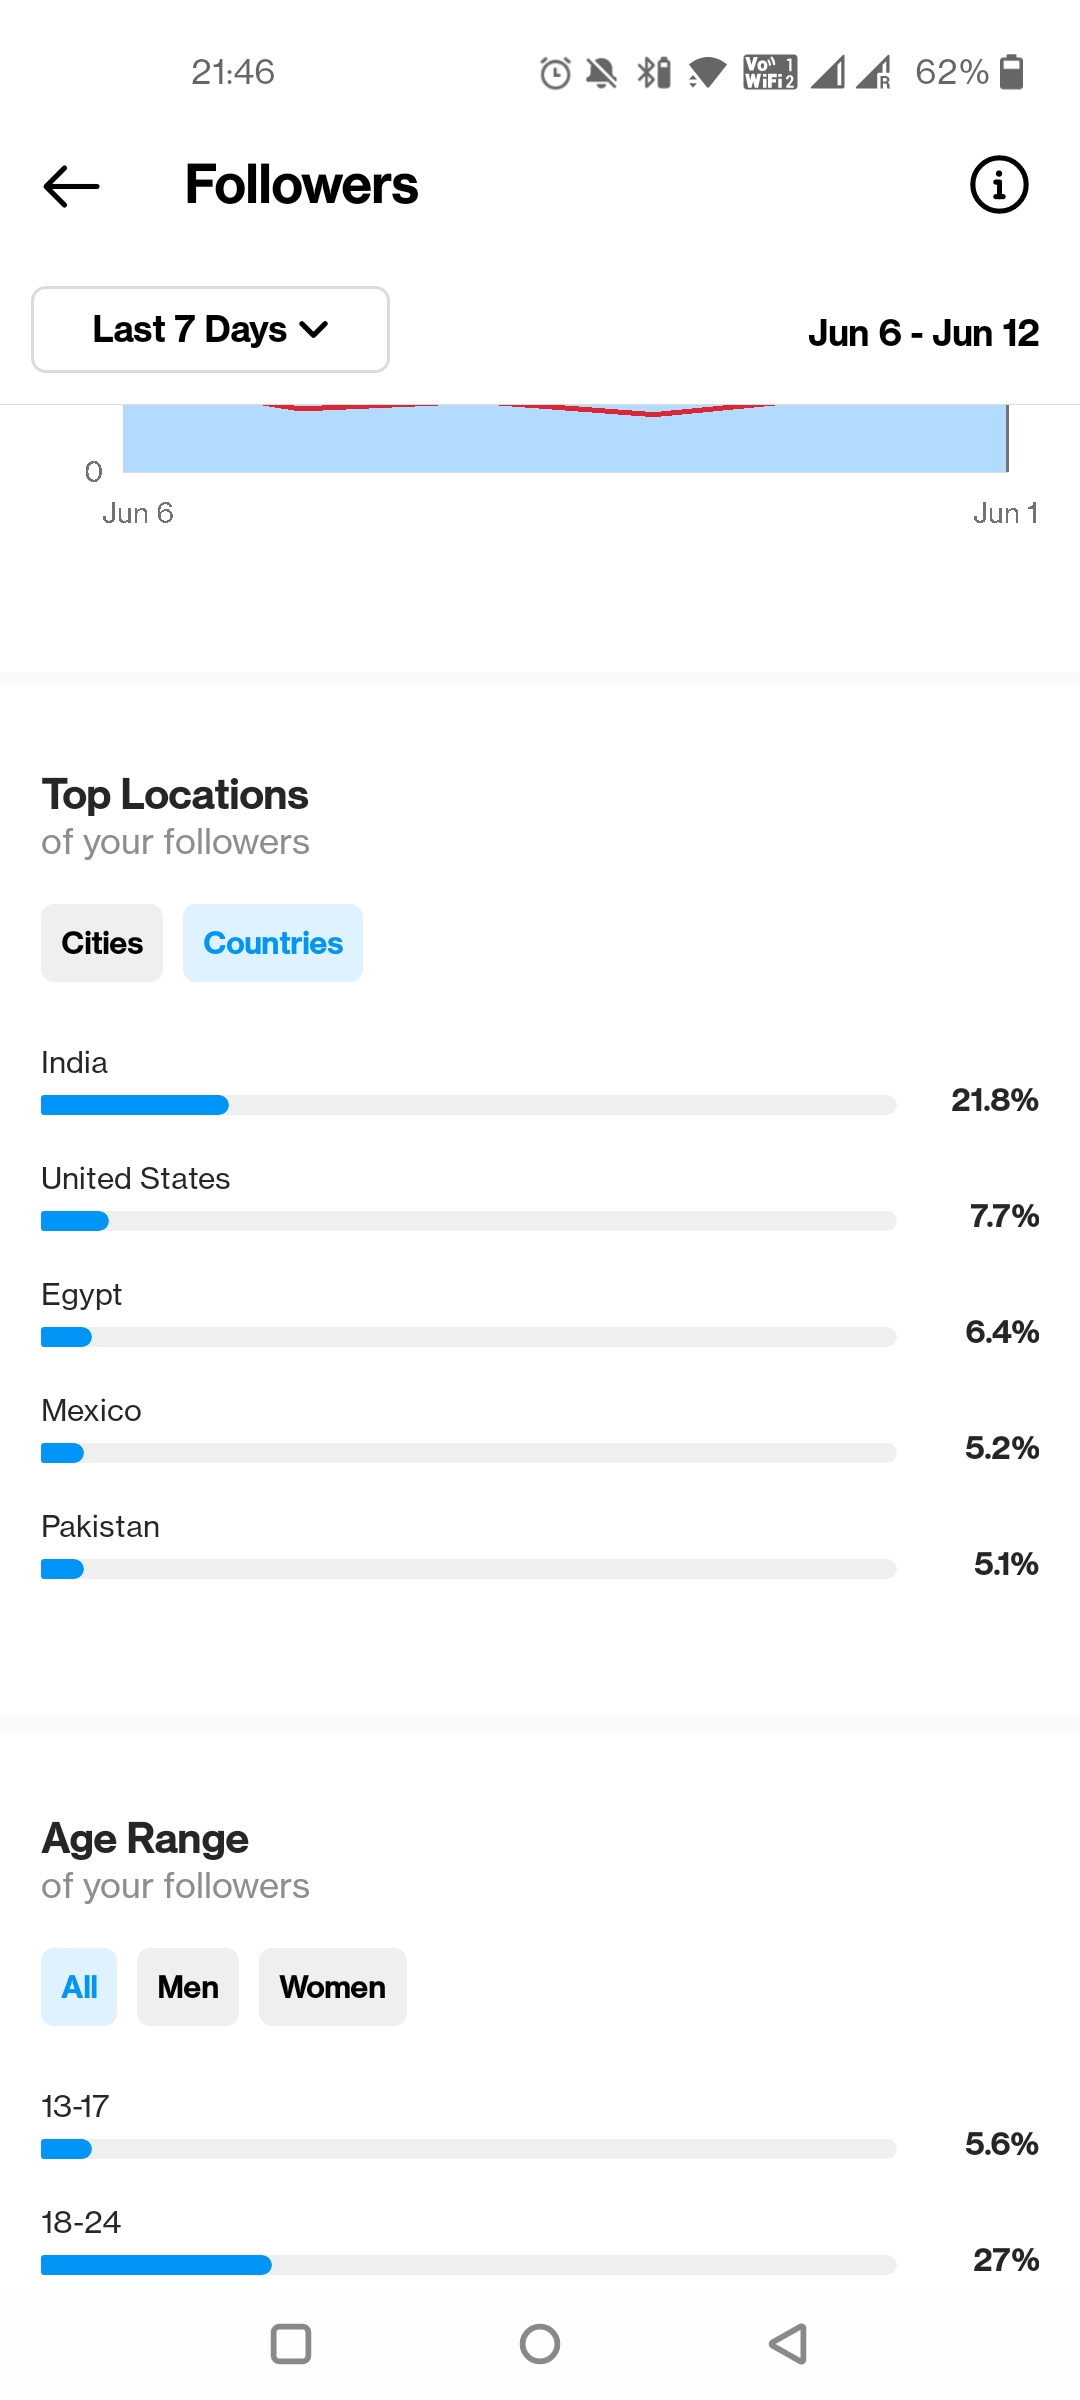Open the info circle icon
The width and height of the screenshot is (1080, 2400).
click(x=999, y=185)
